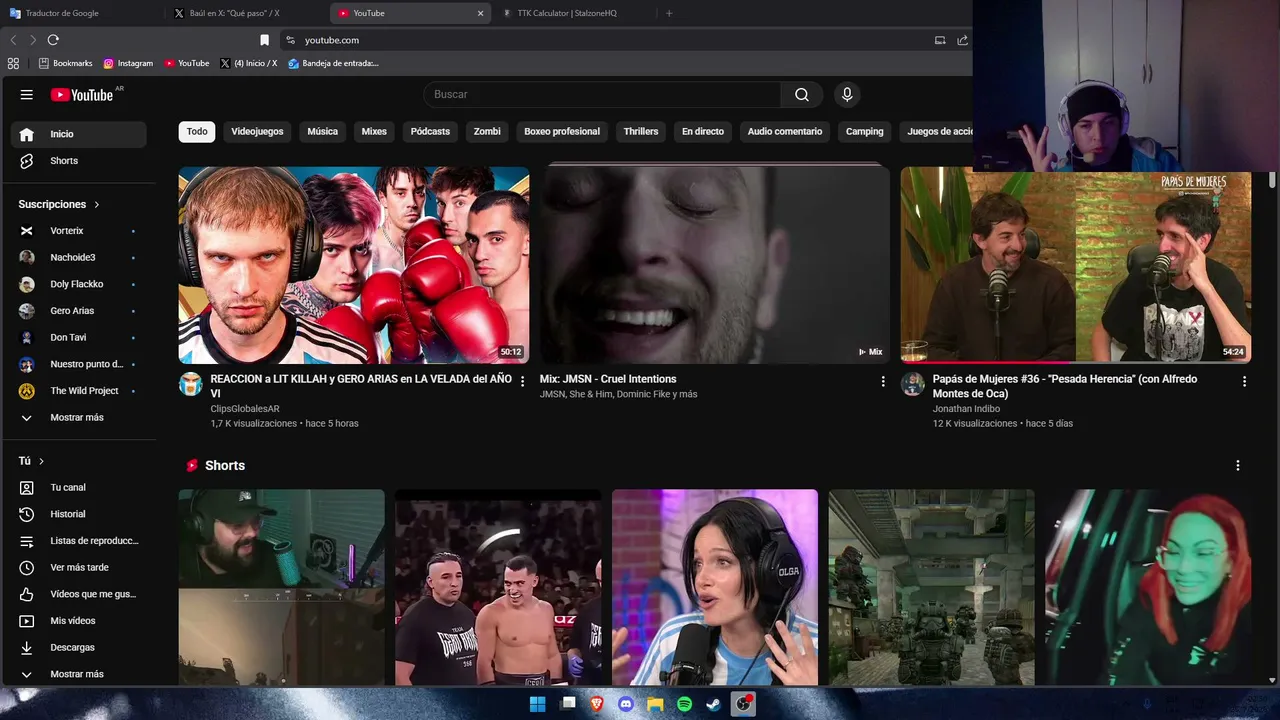Expand the Tú section chevron
Viewport: 1280px width, 720px height.
coord(41,461)
